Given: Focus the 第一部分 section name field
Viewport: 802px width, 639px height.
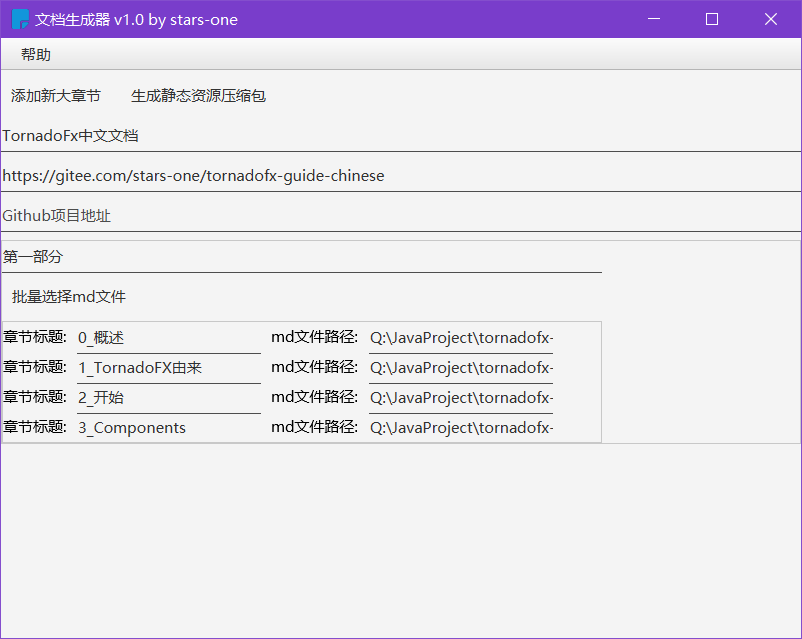Looking at the screenshot, I should coord(302,256).
